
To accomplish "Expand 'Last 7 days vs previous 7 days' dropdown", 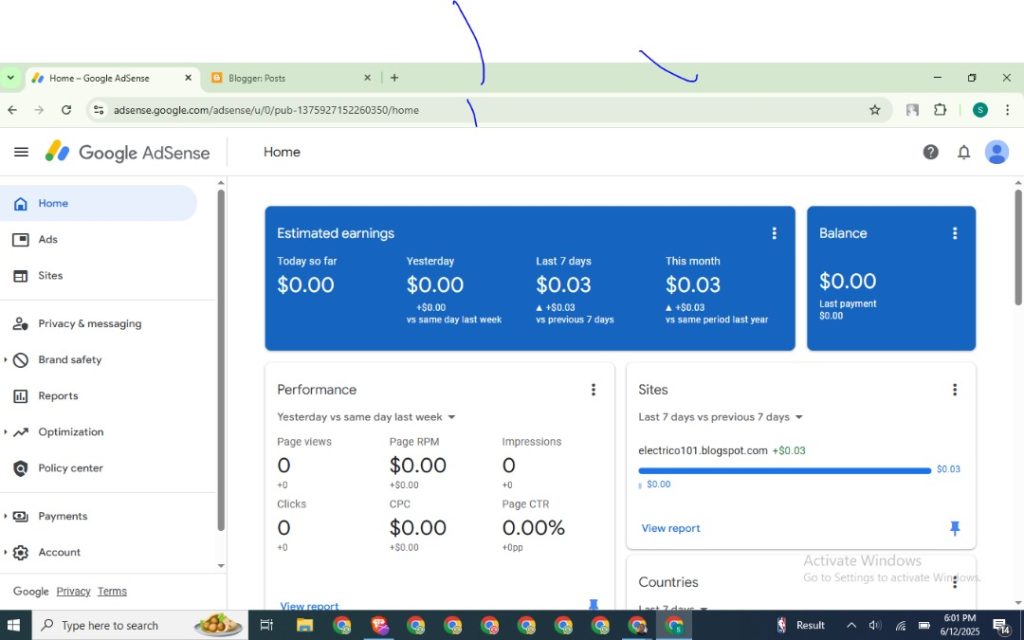I will 720,417.
